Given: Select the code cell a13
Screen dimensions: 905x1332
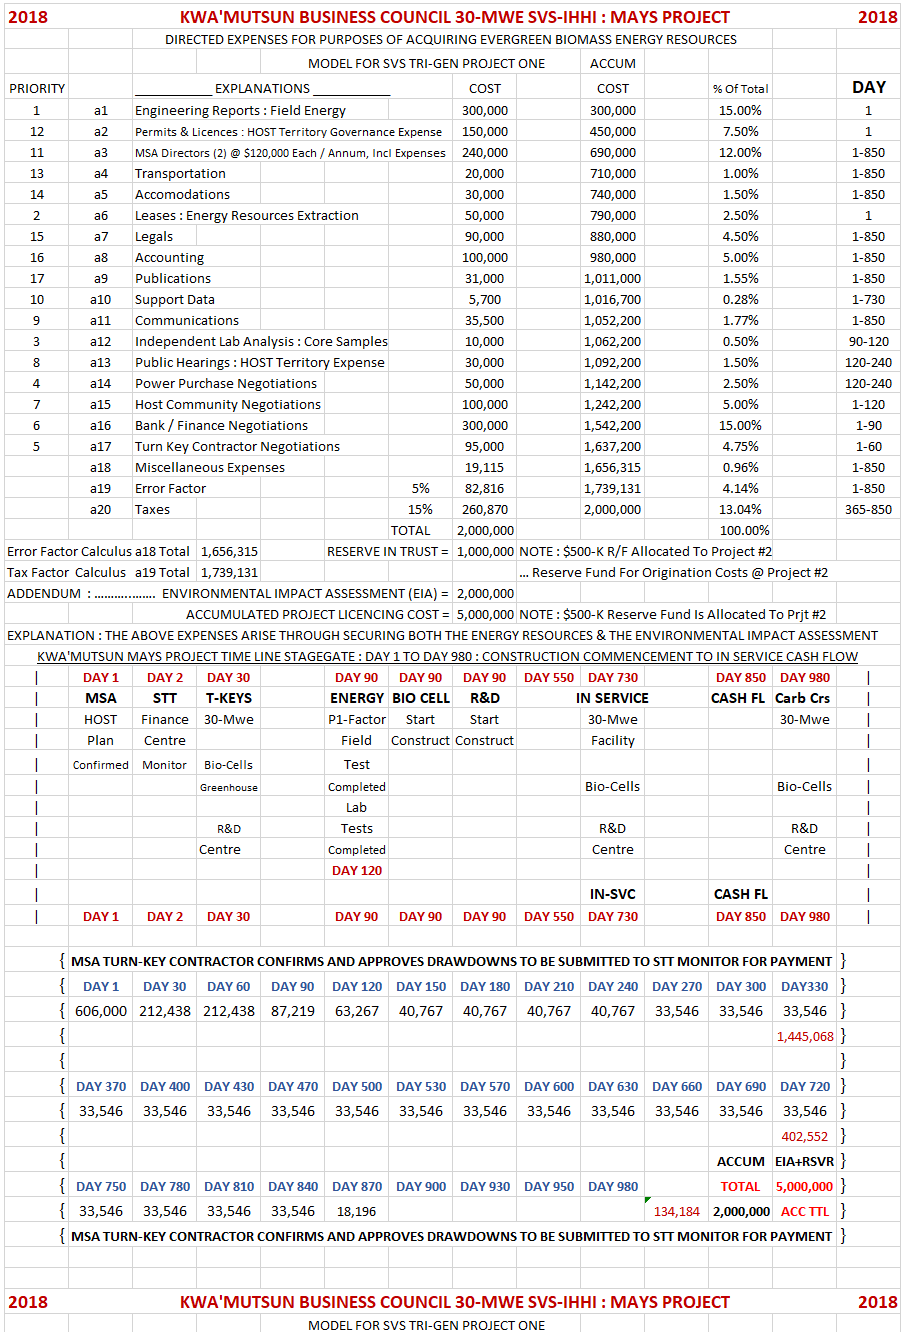Looking at the screenshot, I should [101, 362].
